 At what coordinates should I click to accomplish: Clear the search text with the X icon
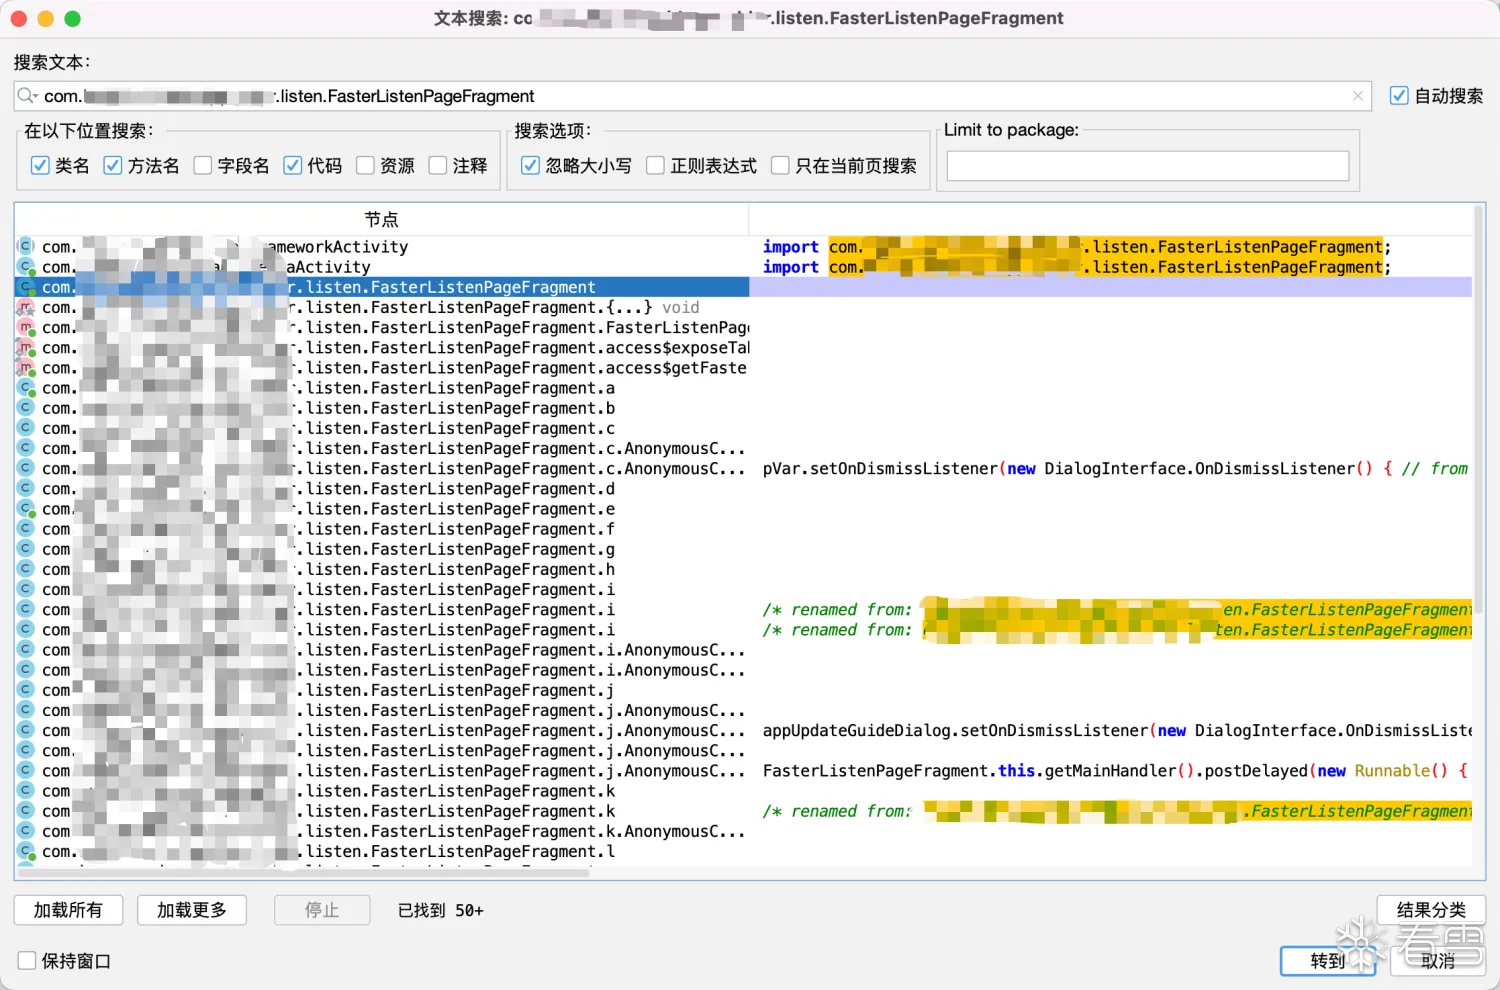(1357, 96)
